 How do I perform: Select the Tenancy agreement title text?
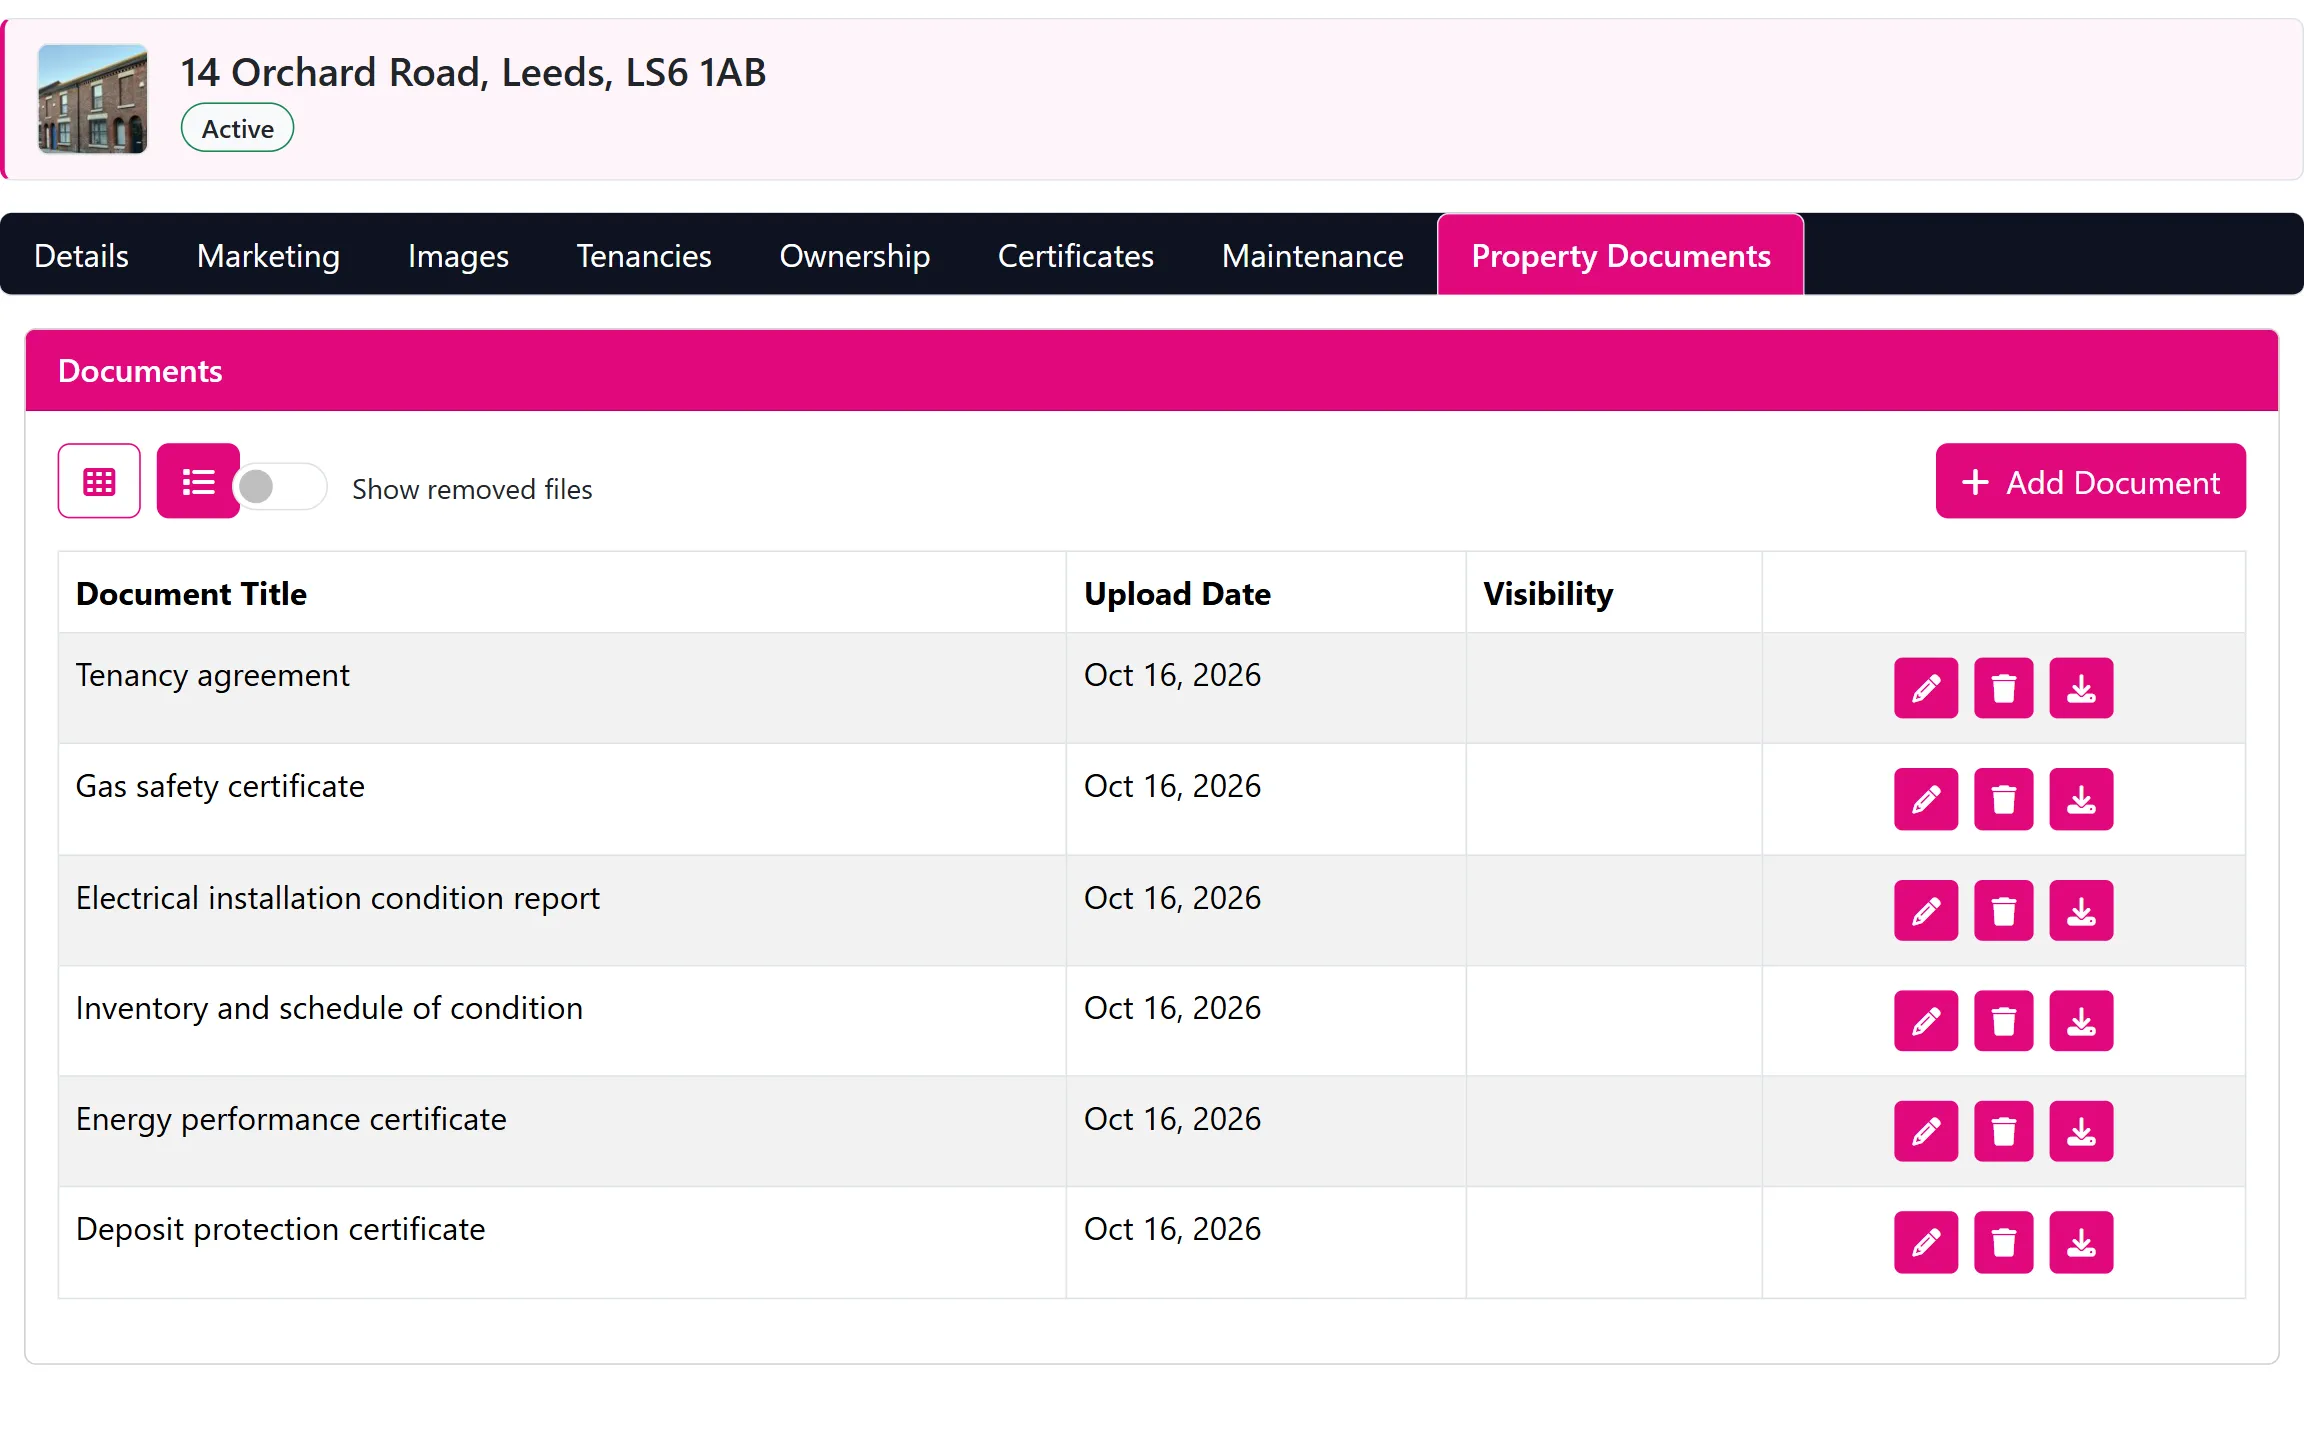coord(212,676)
